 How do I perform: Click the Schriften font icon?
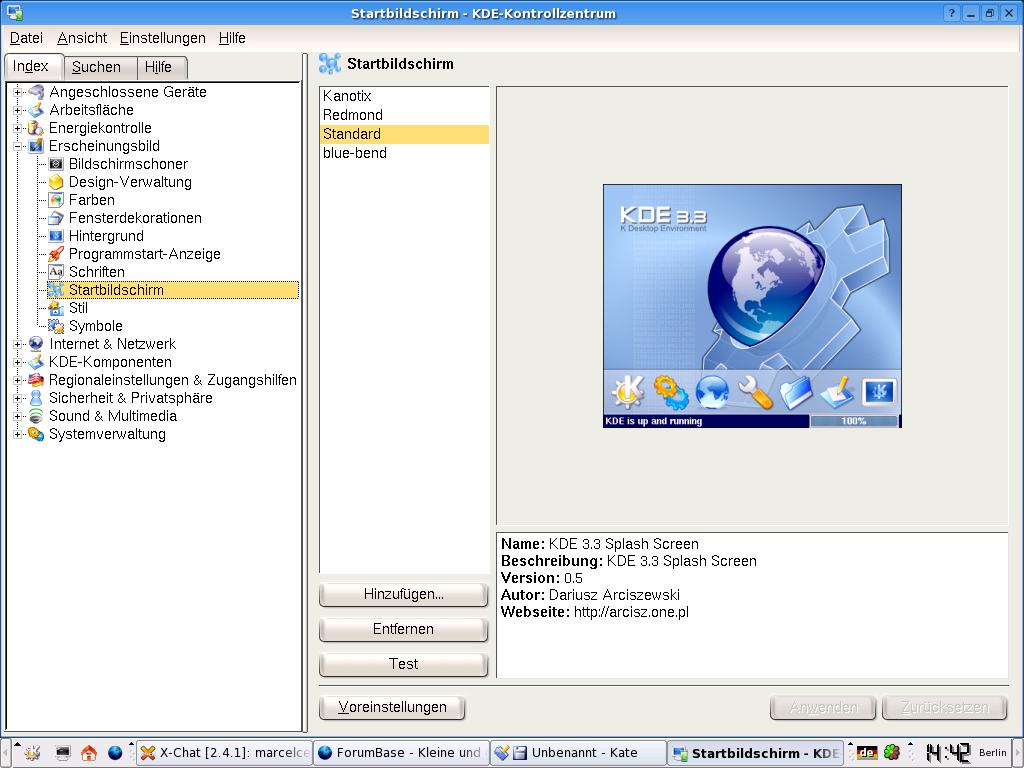pyautogui.click(x=56, y=272)
